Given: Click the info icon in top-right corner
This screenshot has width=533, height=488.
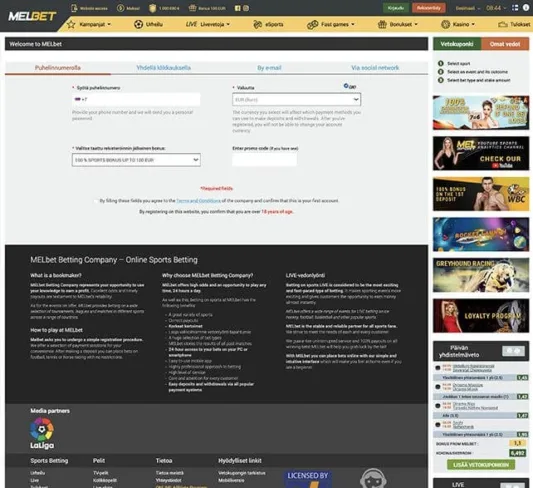Looking at the screenshot, I should pos(526,7).
